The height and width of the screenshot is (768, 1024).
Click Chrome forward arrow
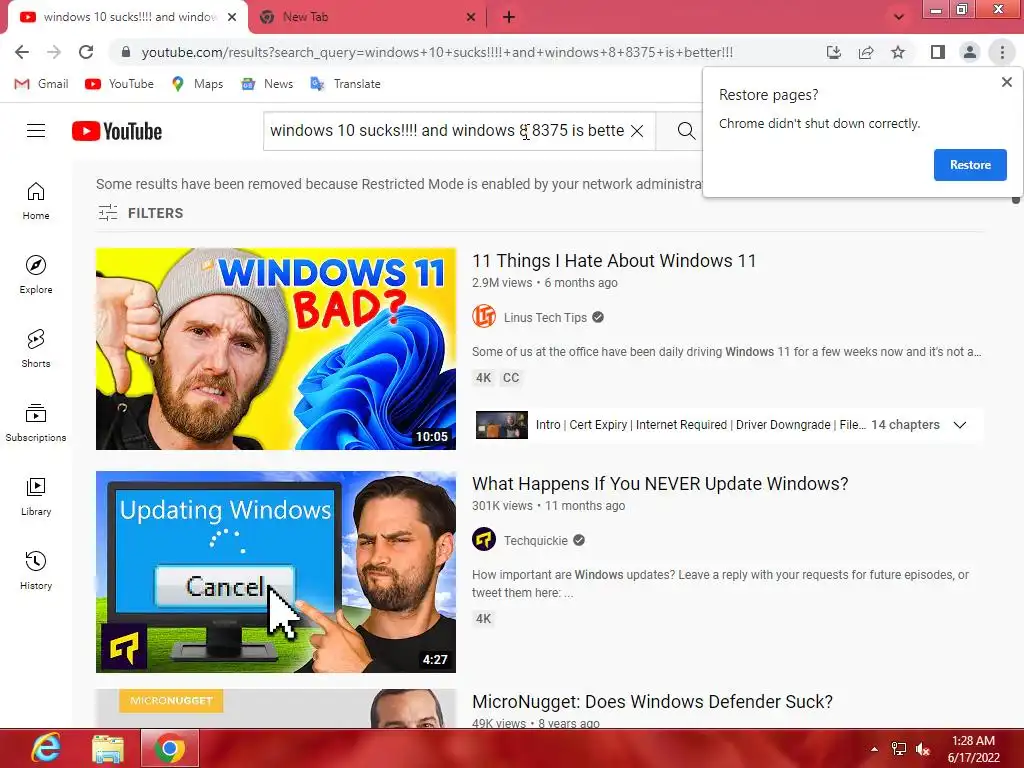click(x=54, y=52)
